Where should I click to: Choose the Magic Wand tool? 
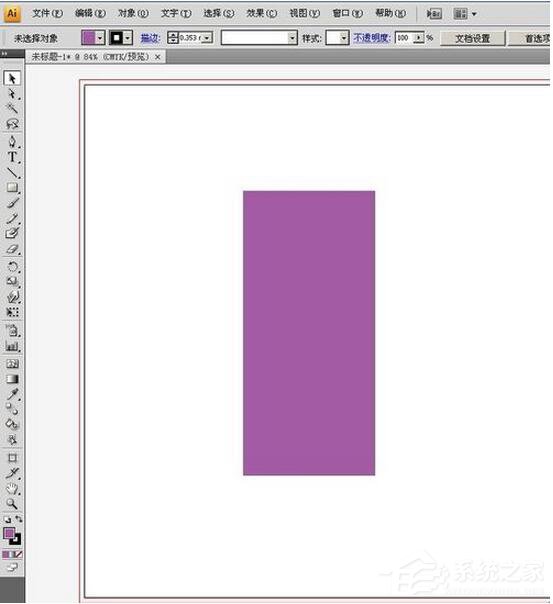click(12, 109)
